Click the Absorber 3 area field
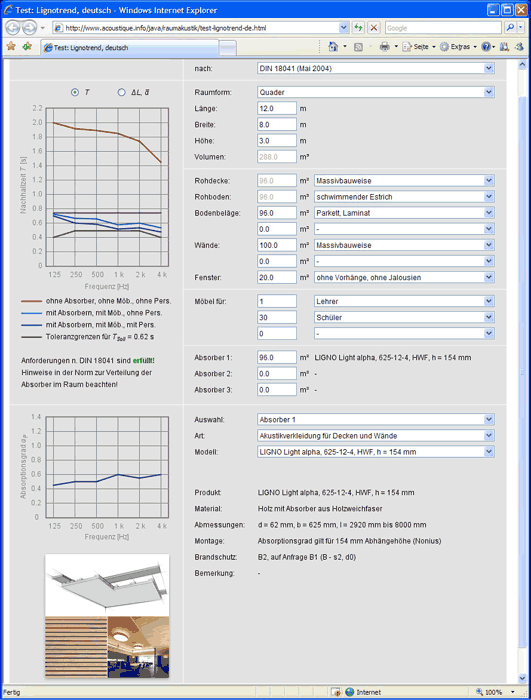This screenshot has width=531, height=700. pyautogui.click(x=277, y=390)
